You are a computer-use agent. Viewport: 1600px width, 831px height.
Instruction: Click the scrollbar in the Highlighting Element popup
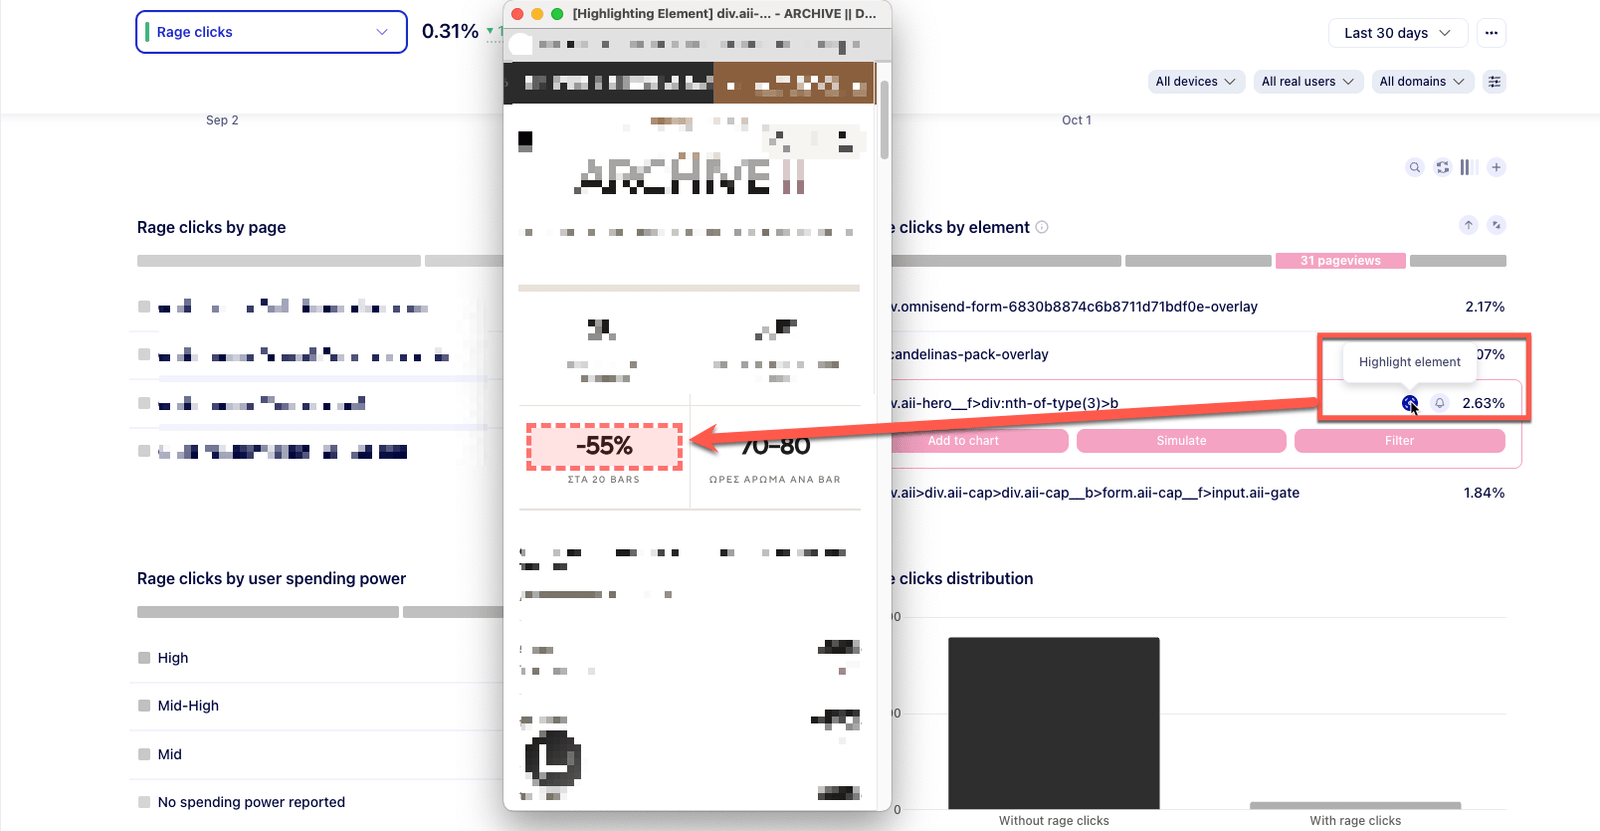pos(884,120)
